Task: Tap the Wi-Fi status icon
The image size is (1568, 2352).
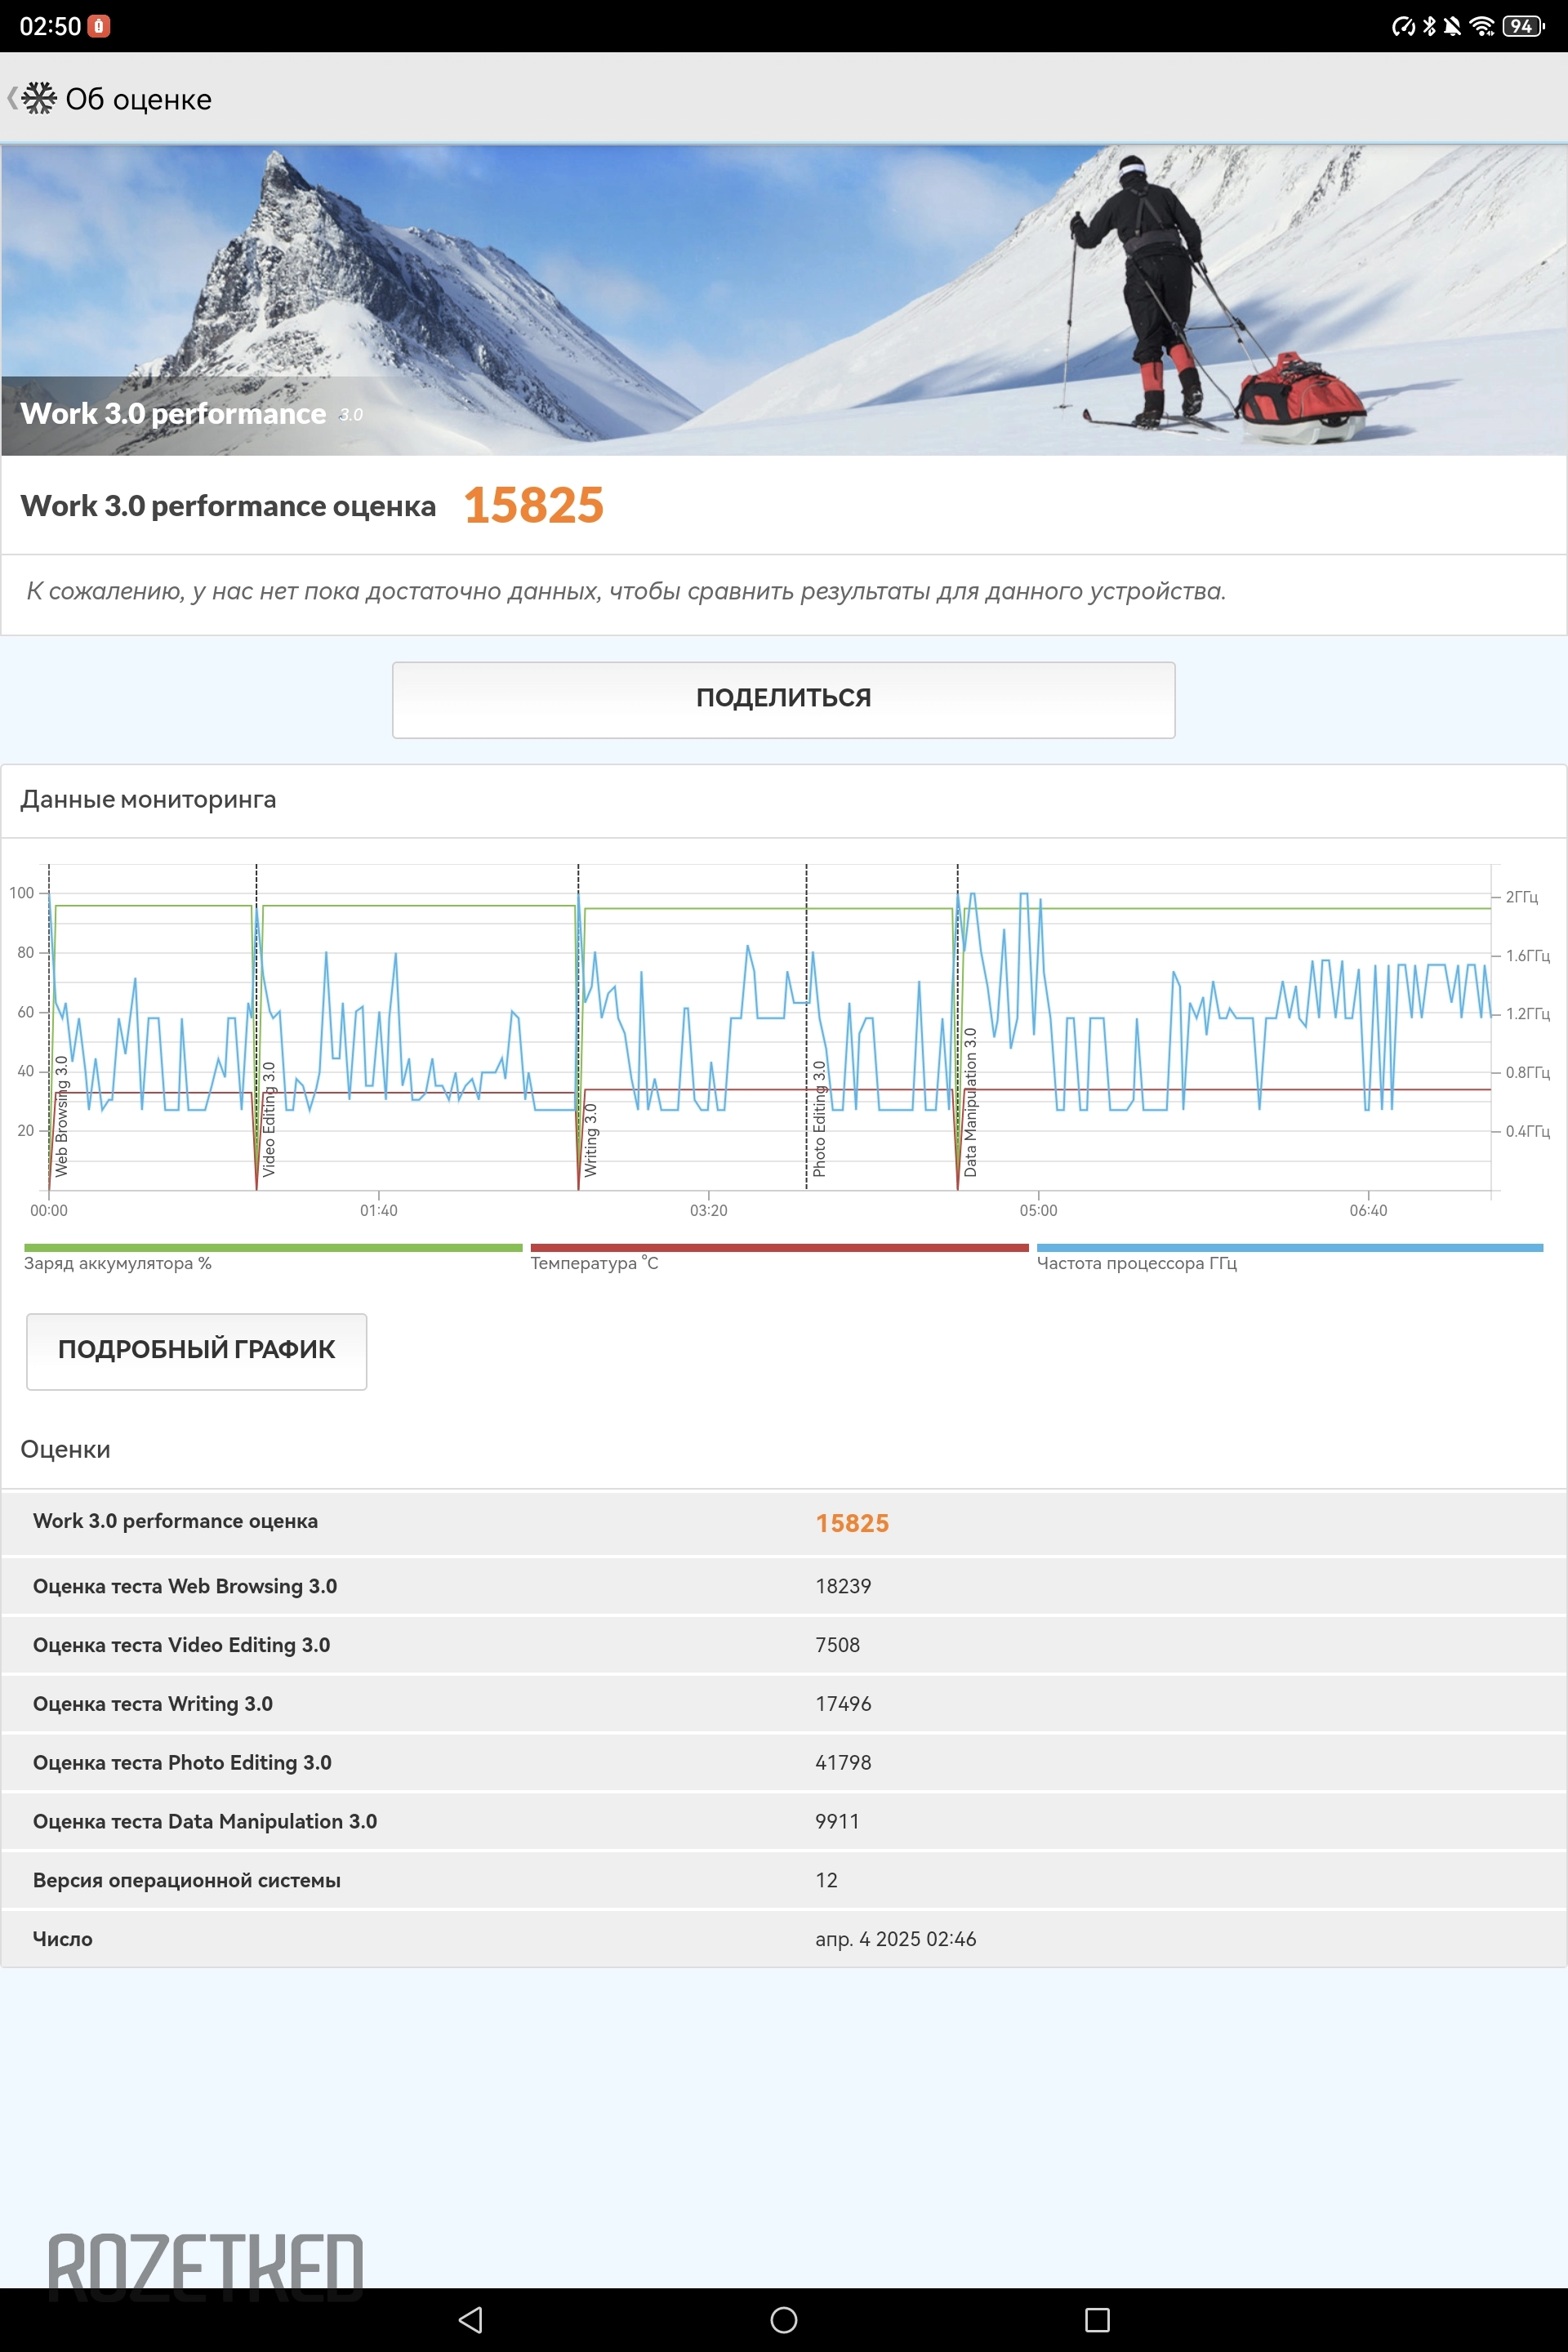Action: [1482, 26]
